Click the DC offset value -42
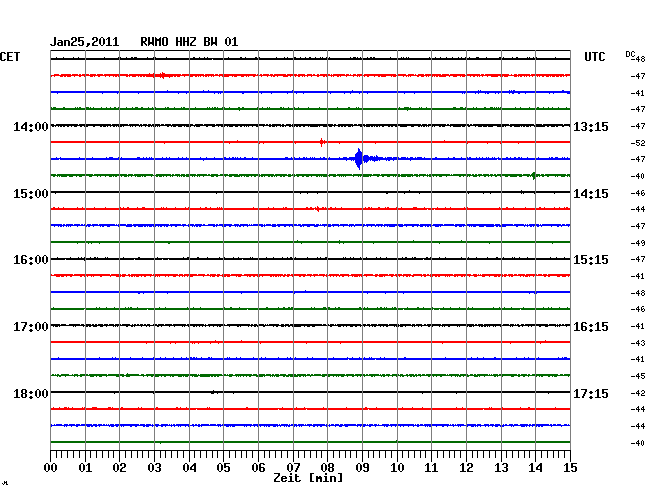The image size is (650, 494). point(638,393)
